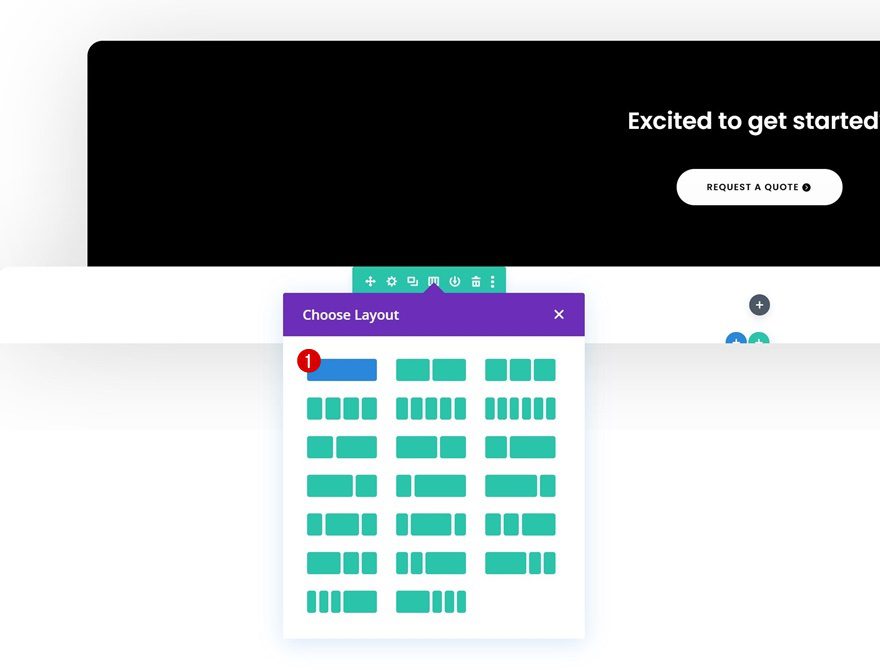Image resolution: width=880 pixels, height=671 pixels.
Task: Duplicate the row using toolbar icon
Action: (x=412, y=282)
